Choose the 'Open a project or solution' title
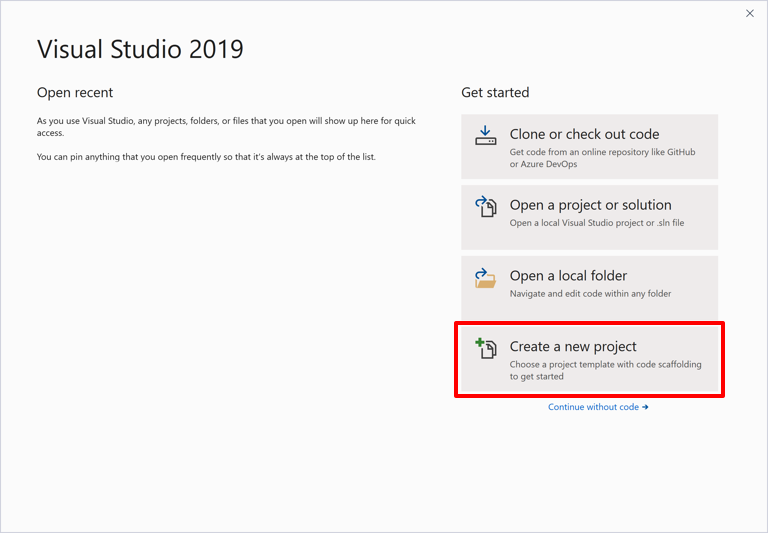 coord(590,205)
